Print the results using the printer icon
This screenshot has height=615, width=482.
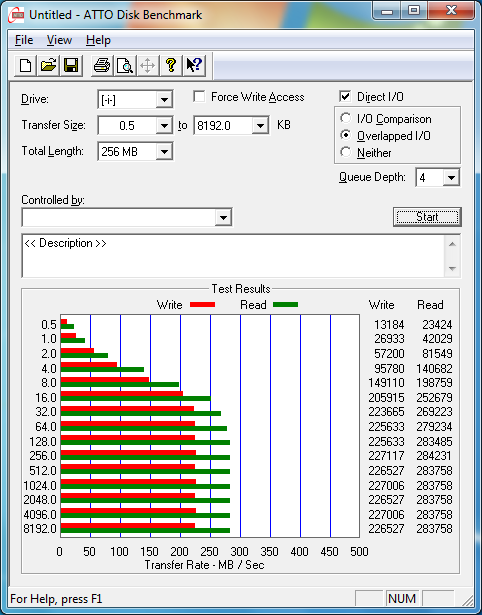click(x=102, y=65)
